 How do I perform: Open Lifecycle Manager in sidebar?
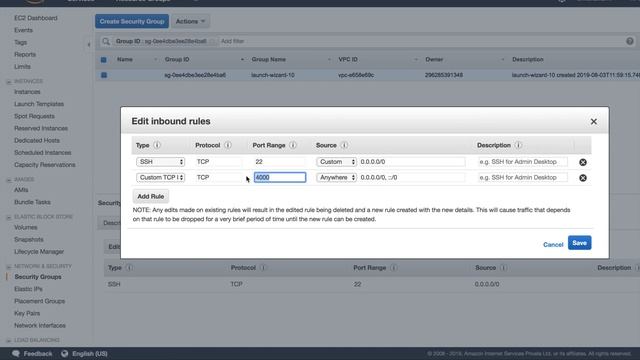39,252
